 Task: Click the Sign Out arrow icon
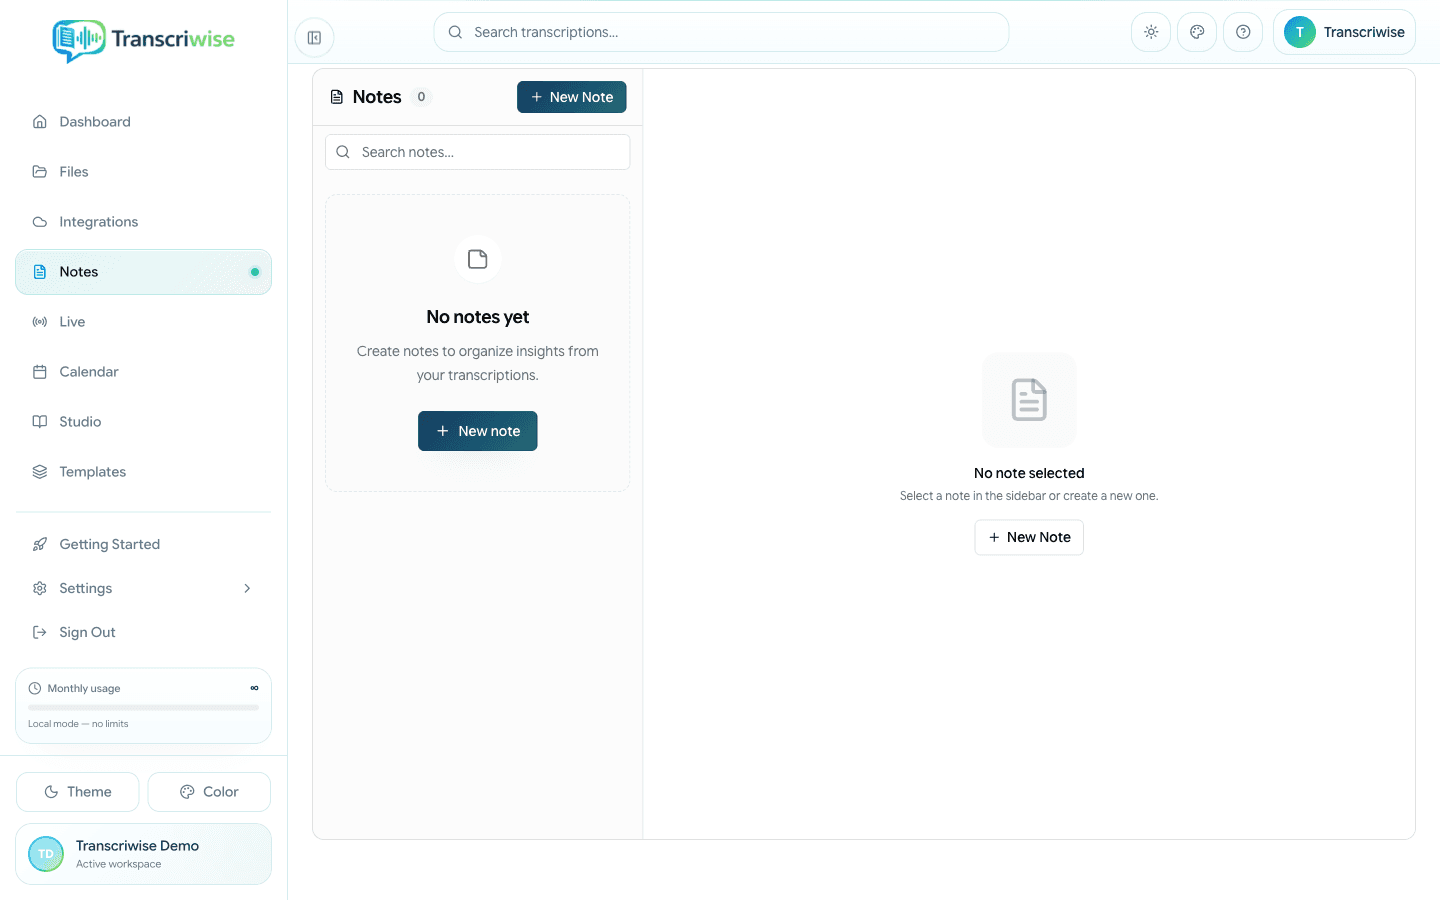click(40, 632)
